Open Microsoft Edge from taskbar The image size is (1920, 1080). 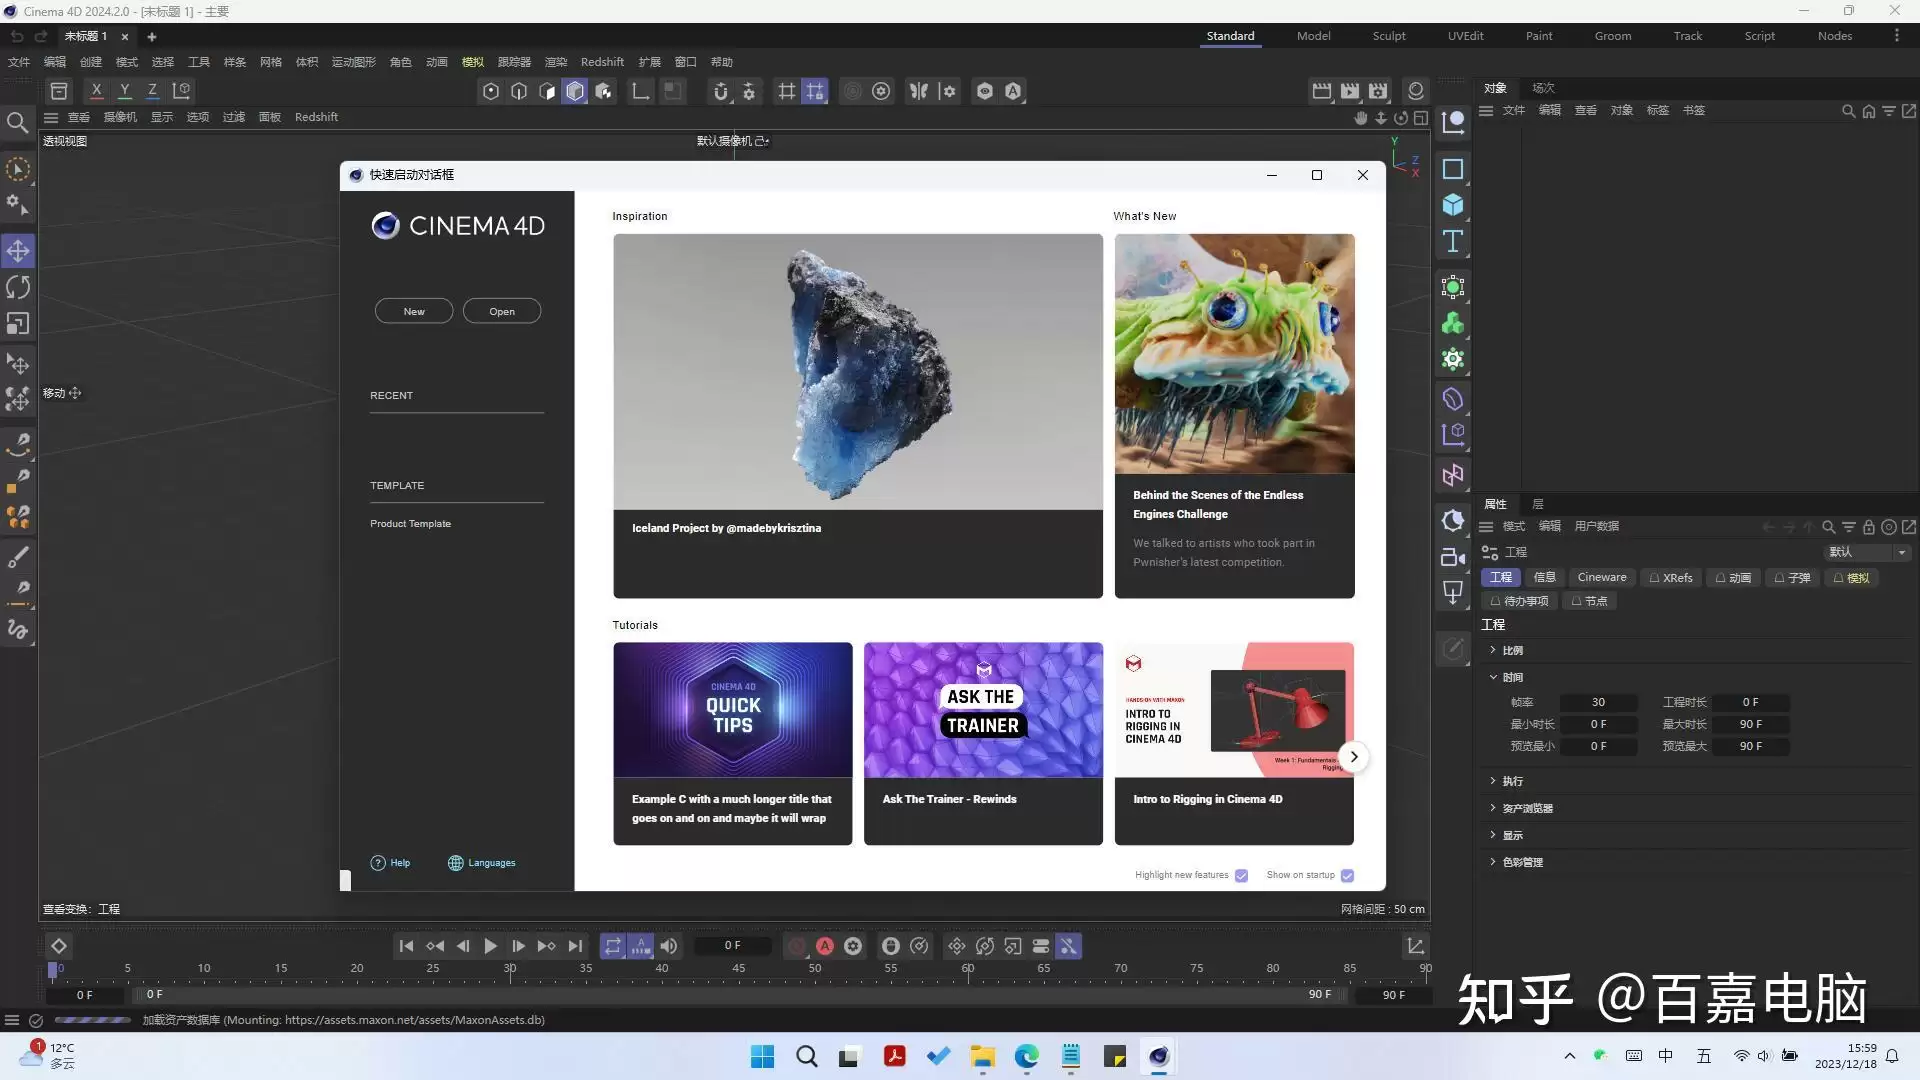click(1027, 1057)
